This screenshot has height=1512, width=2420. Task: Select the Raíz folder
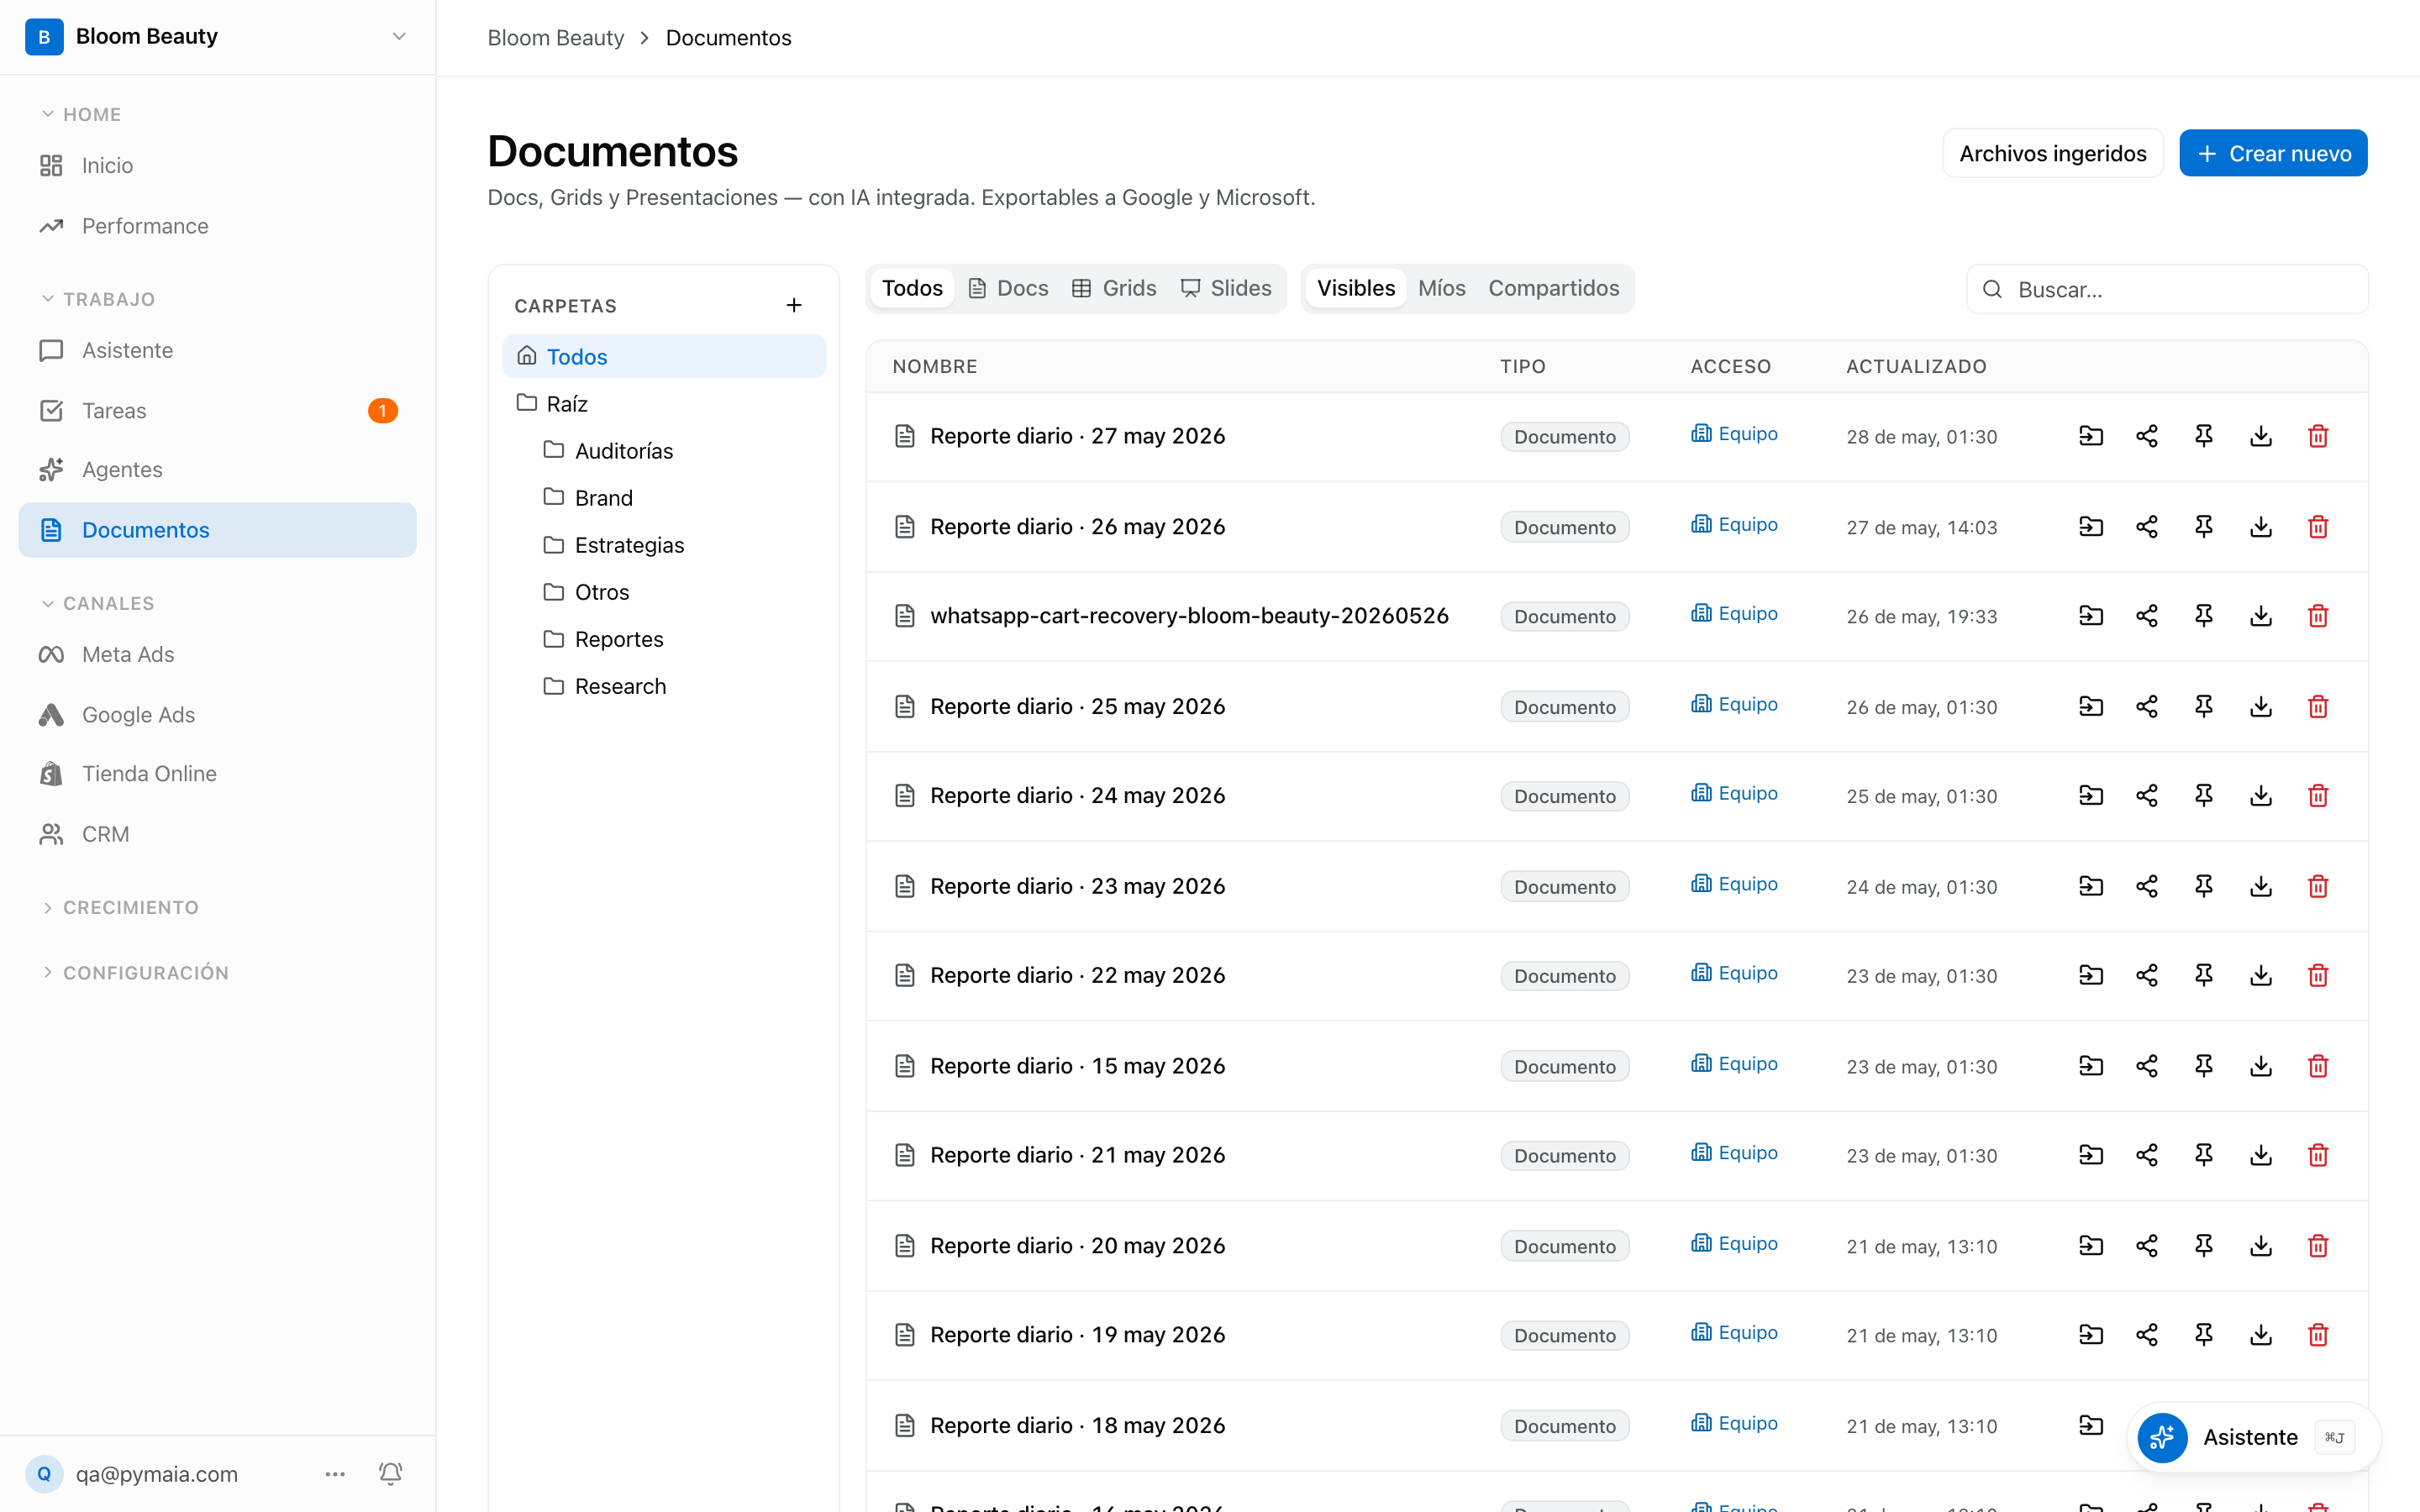(664, 403)
